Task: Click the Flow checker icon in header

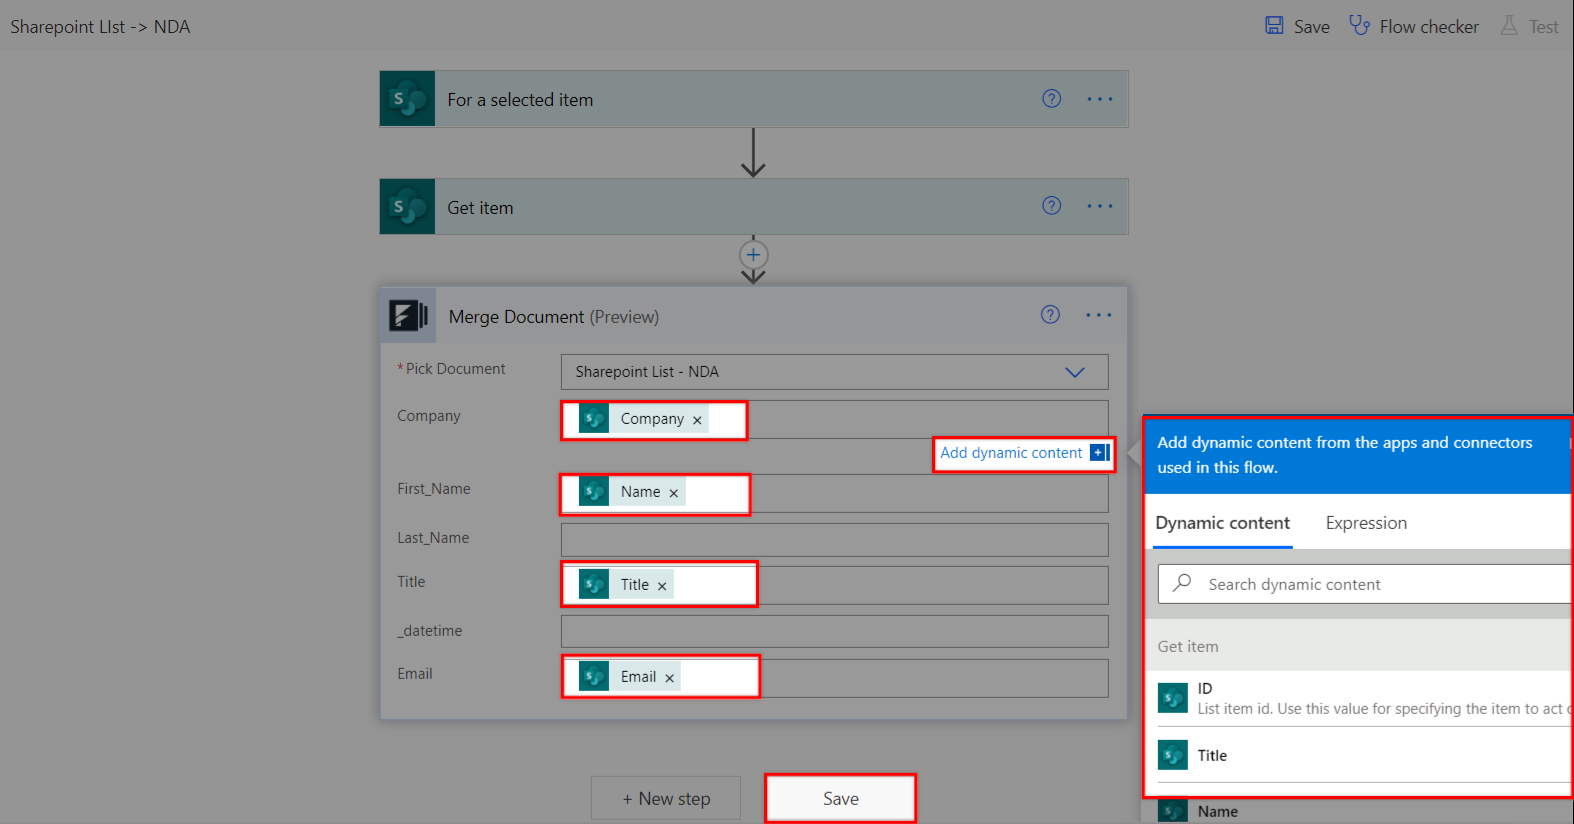Action: coord(1359,26)
